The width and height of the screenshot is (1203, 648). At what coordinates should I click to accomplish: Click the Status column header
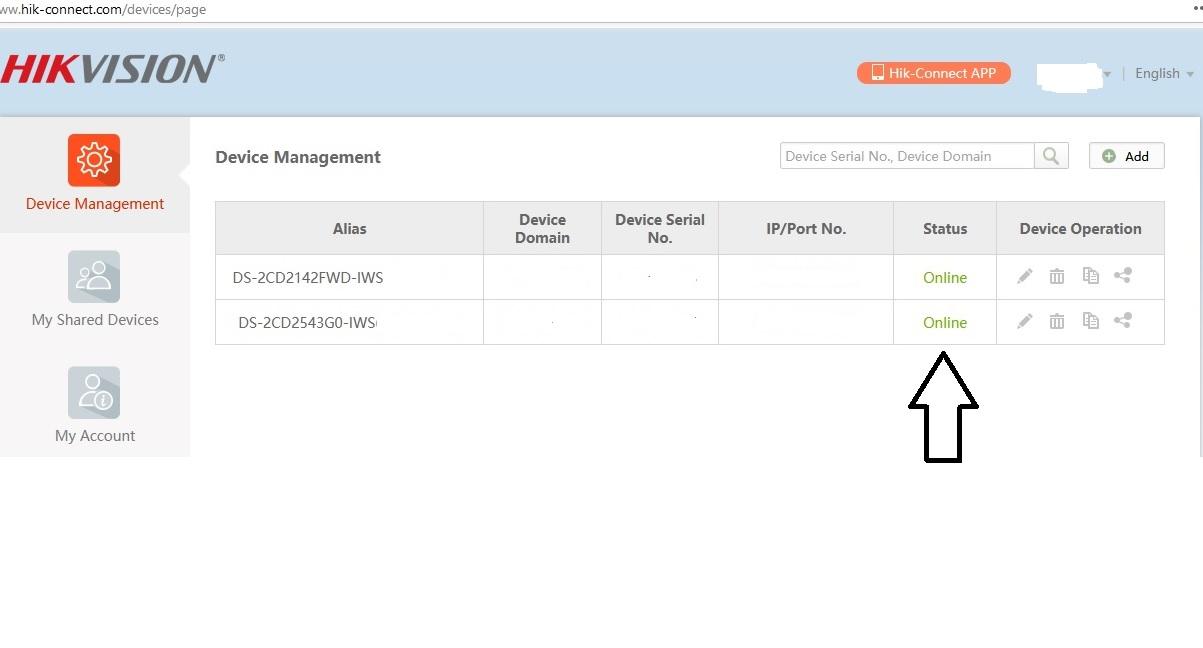(x=945, y=228)
